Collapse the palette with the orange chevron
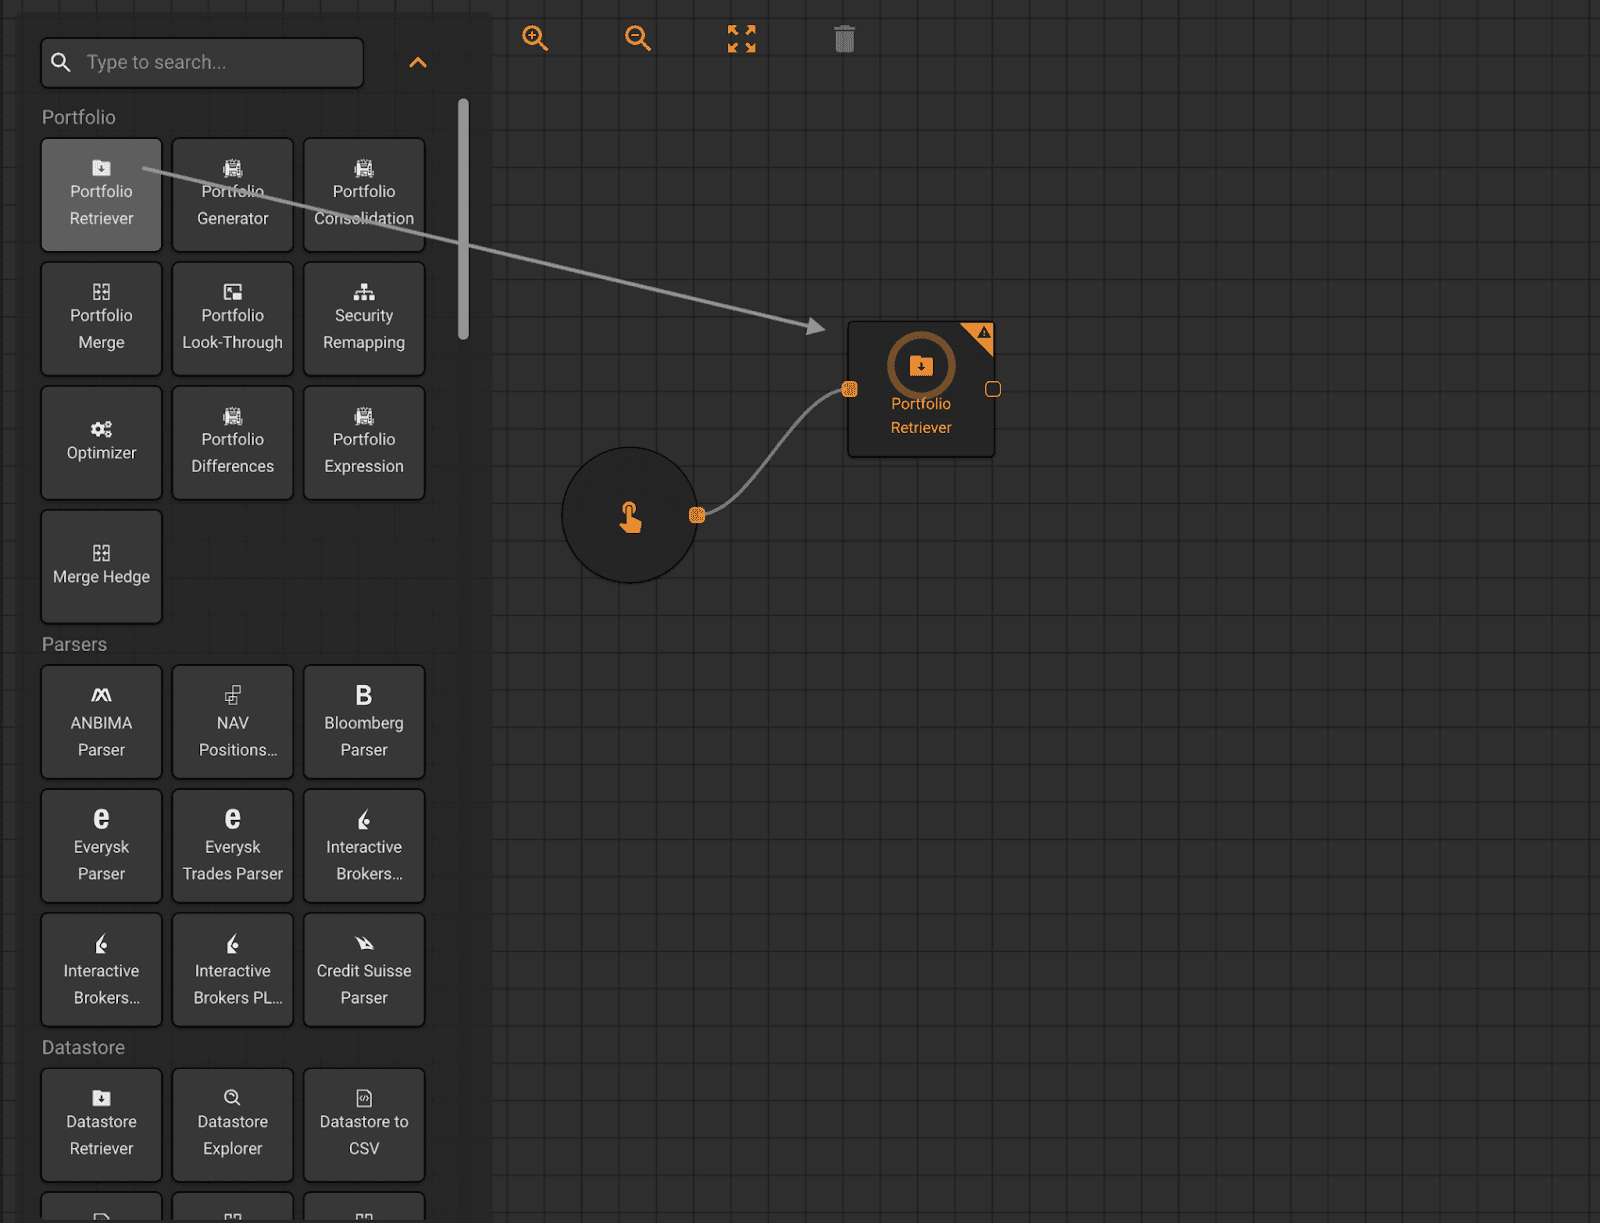The height and width of the screenshot is (1223, 1600). [418, 62]
